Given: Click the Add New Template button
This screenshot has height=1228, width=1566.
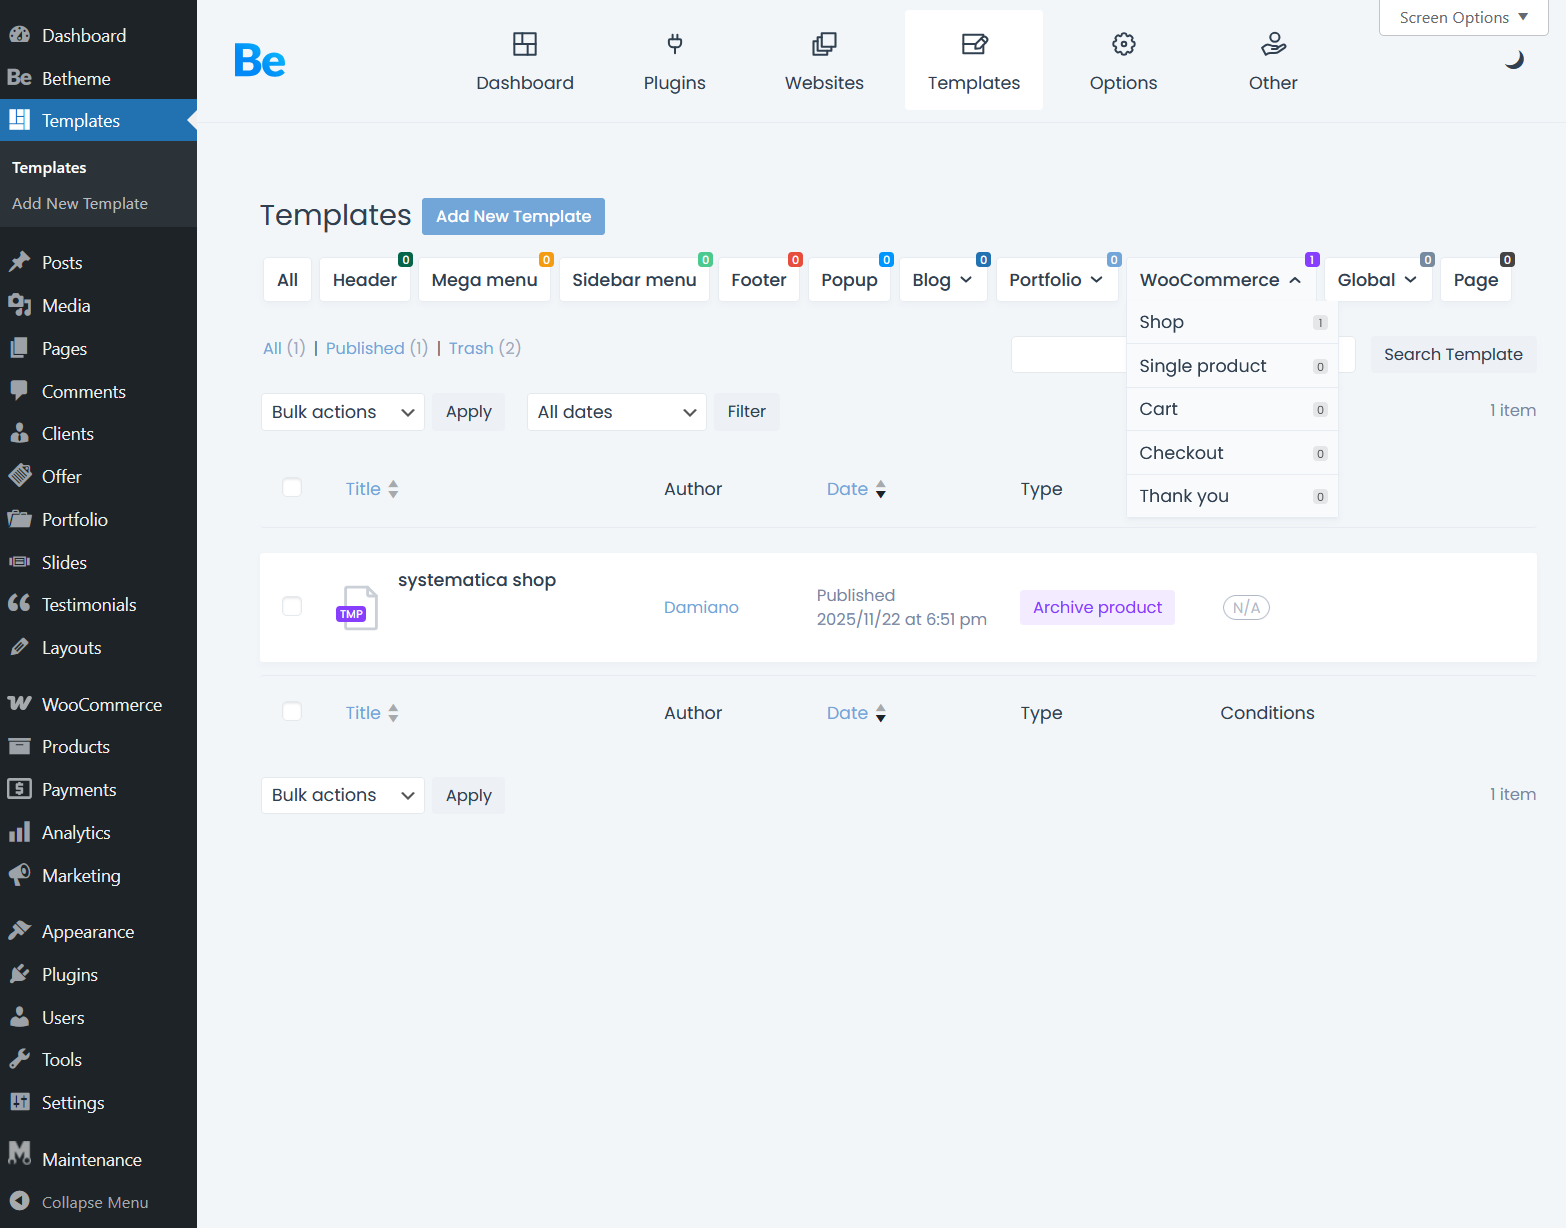Looking at the screenshot, I should coord(513,217).
